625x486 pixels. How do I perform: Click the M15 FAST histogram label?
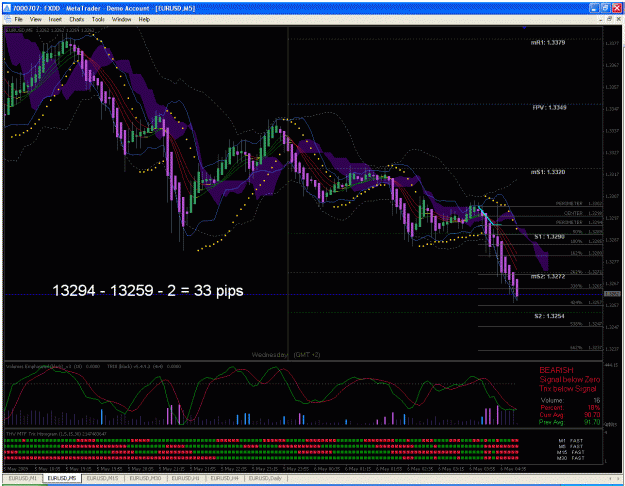[571, 452]
